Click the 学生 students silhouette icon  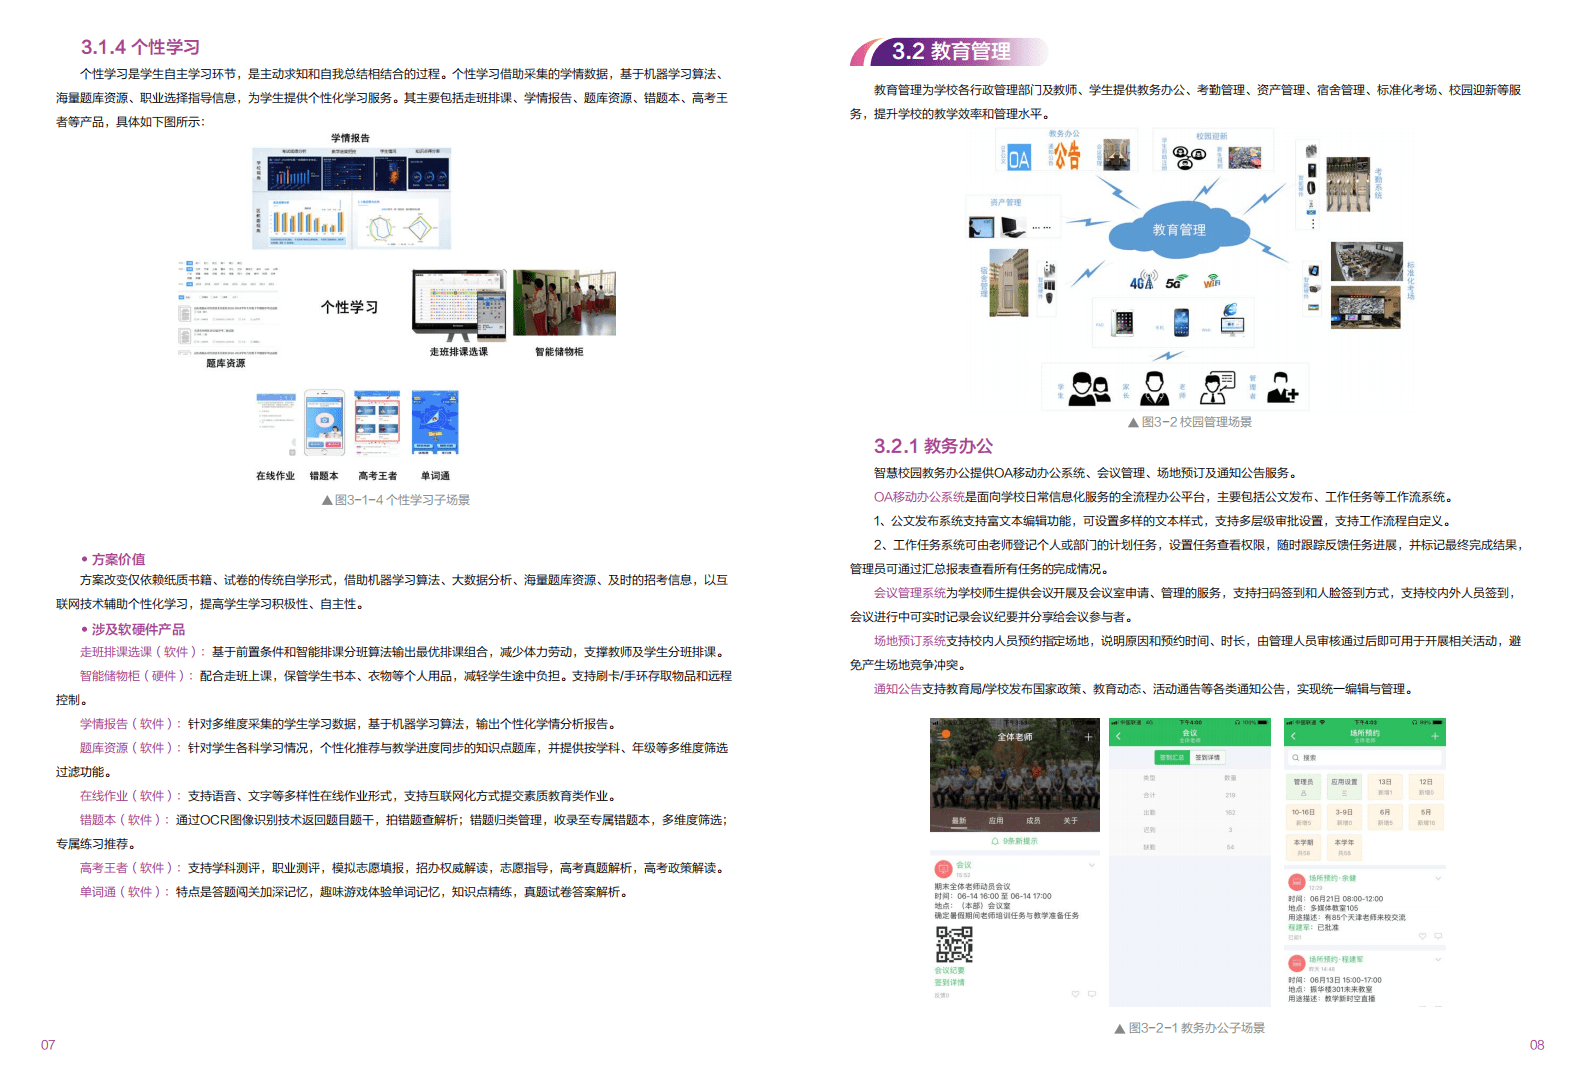[x=1088, y=389]
